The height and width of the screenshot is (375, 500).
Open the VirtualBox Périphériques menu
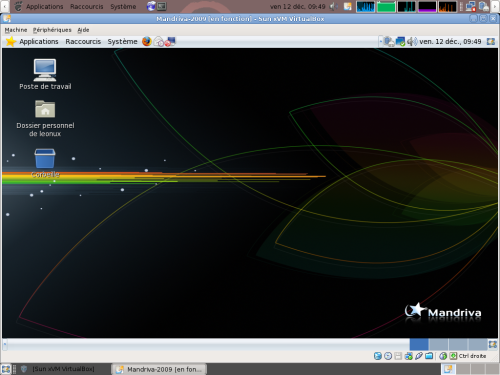pyautogui.click(x=52, y=30)
